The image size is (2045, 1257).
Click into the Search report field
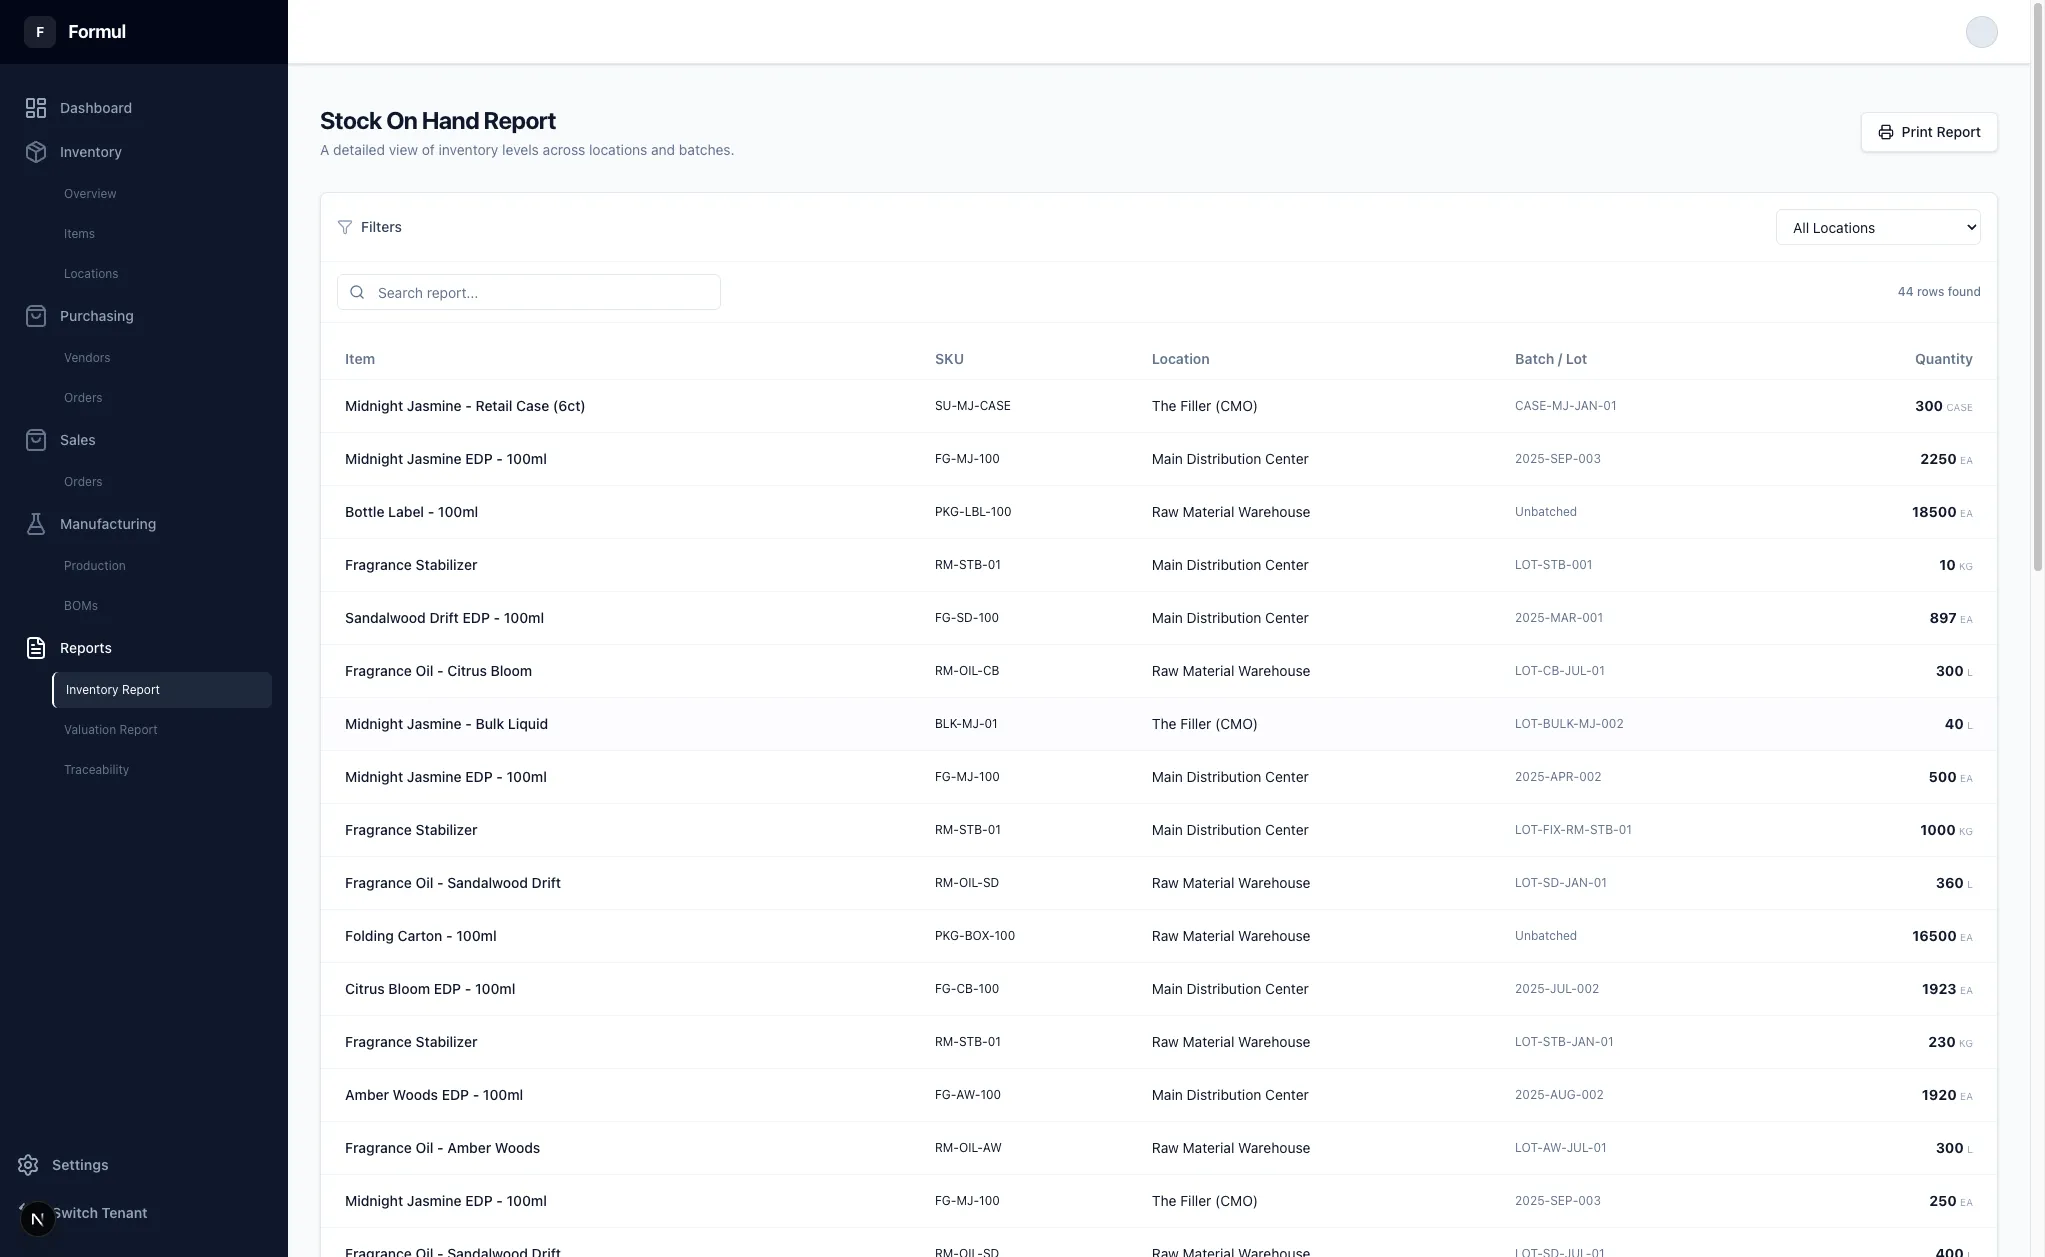pos(540,293)
